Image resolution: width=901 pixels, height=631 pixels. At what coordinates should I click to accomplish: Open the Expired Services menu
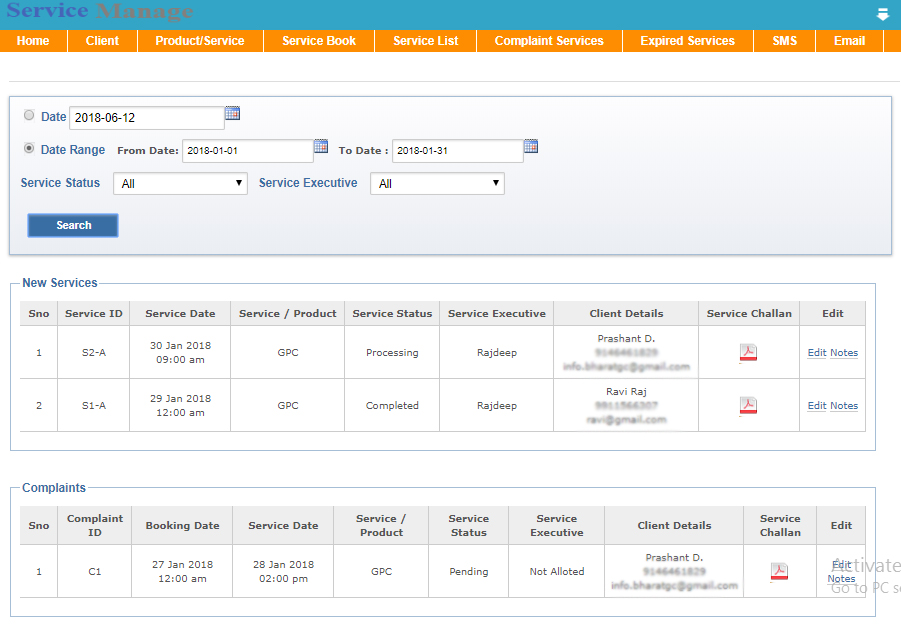pos(687,41)
